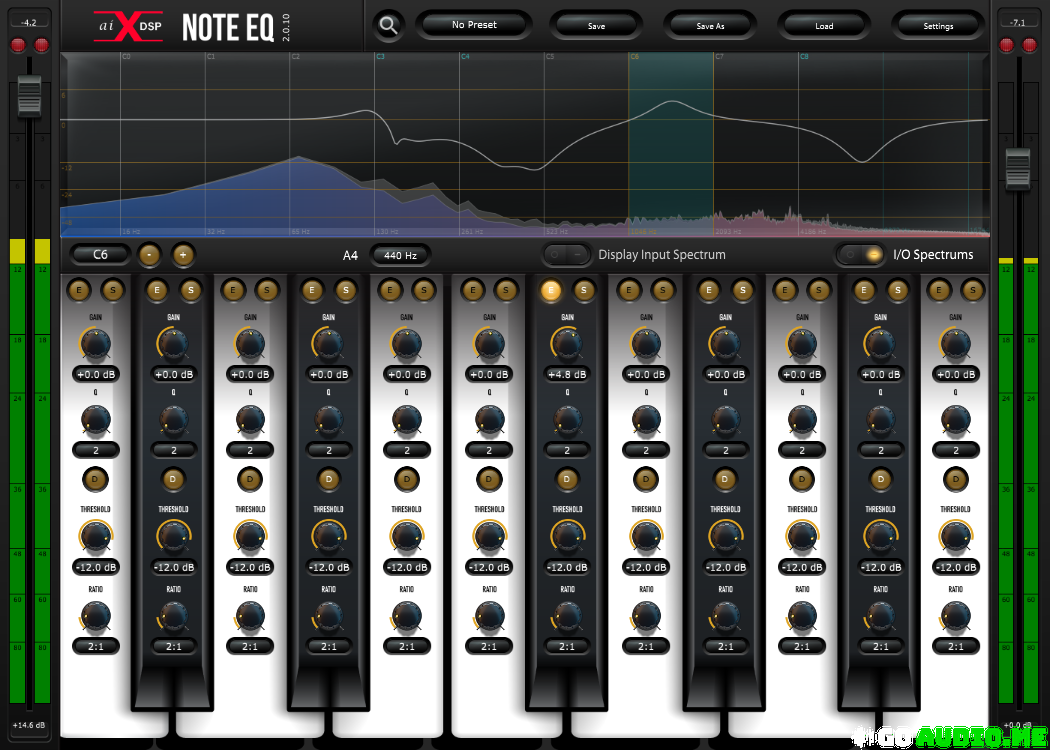Reset the right input clip LED
Image resolution: width=1050 pixels, height=750 pixels.
(42, 45)
